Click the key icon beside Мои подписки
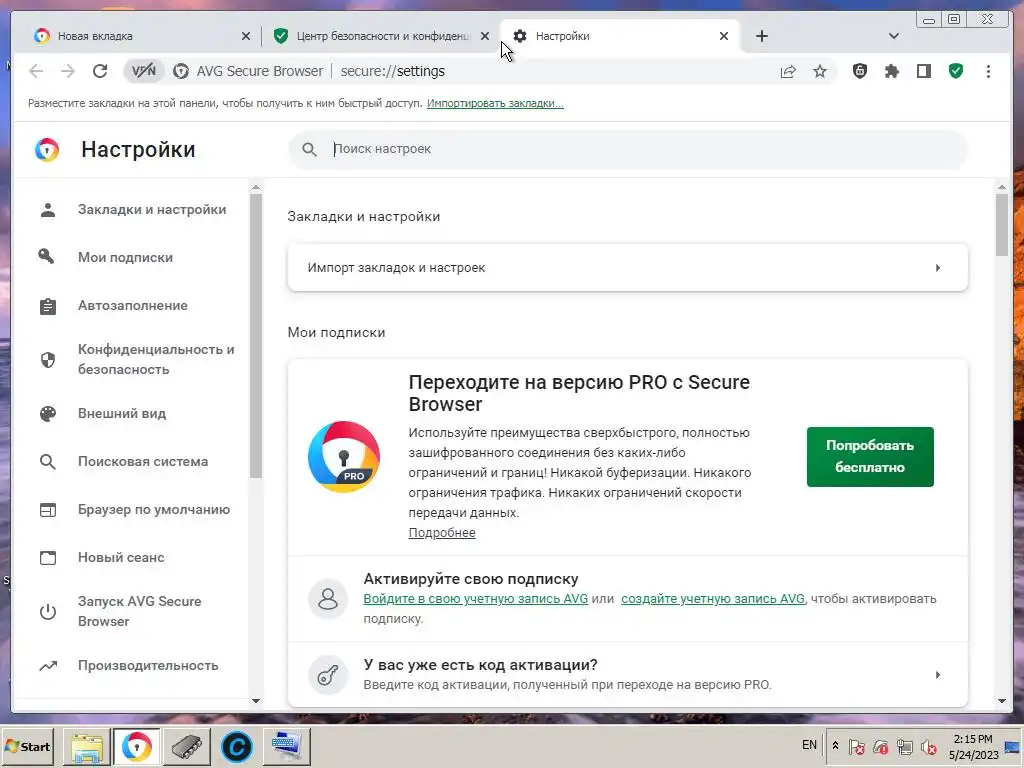This screenshot has height=768, width=1024. click(46, 257)
